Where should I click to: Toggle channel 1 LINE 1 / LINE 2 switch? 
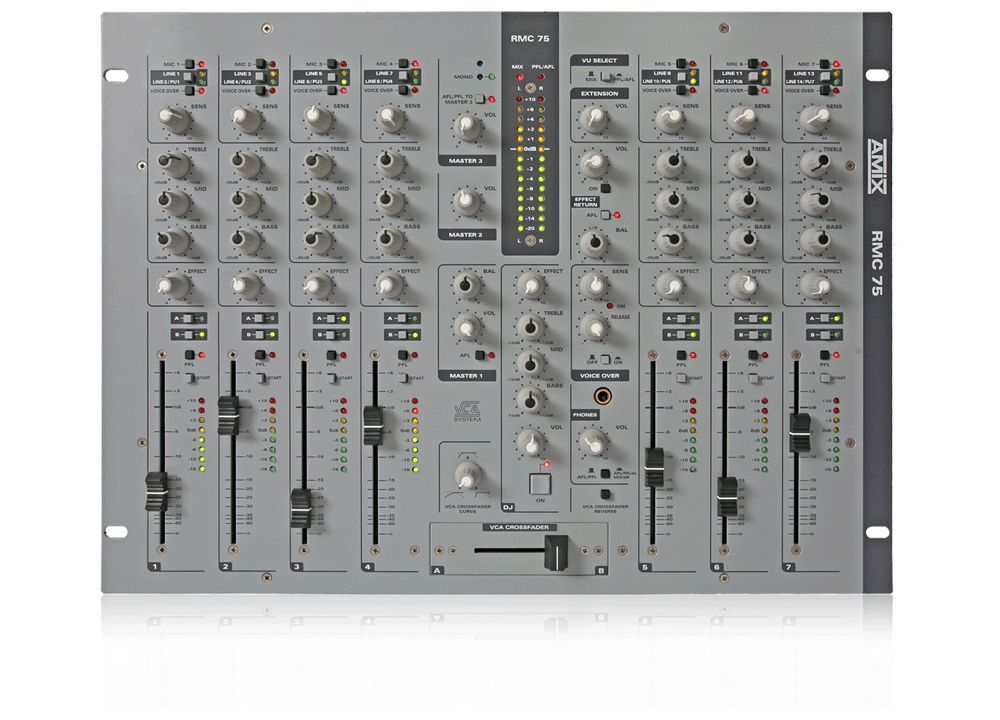point(188,78)
